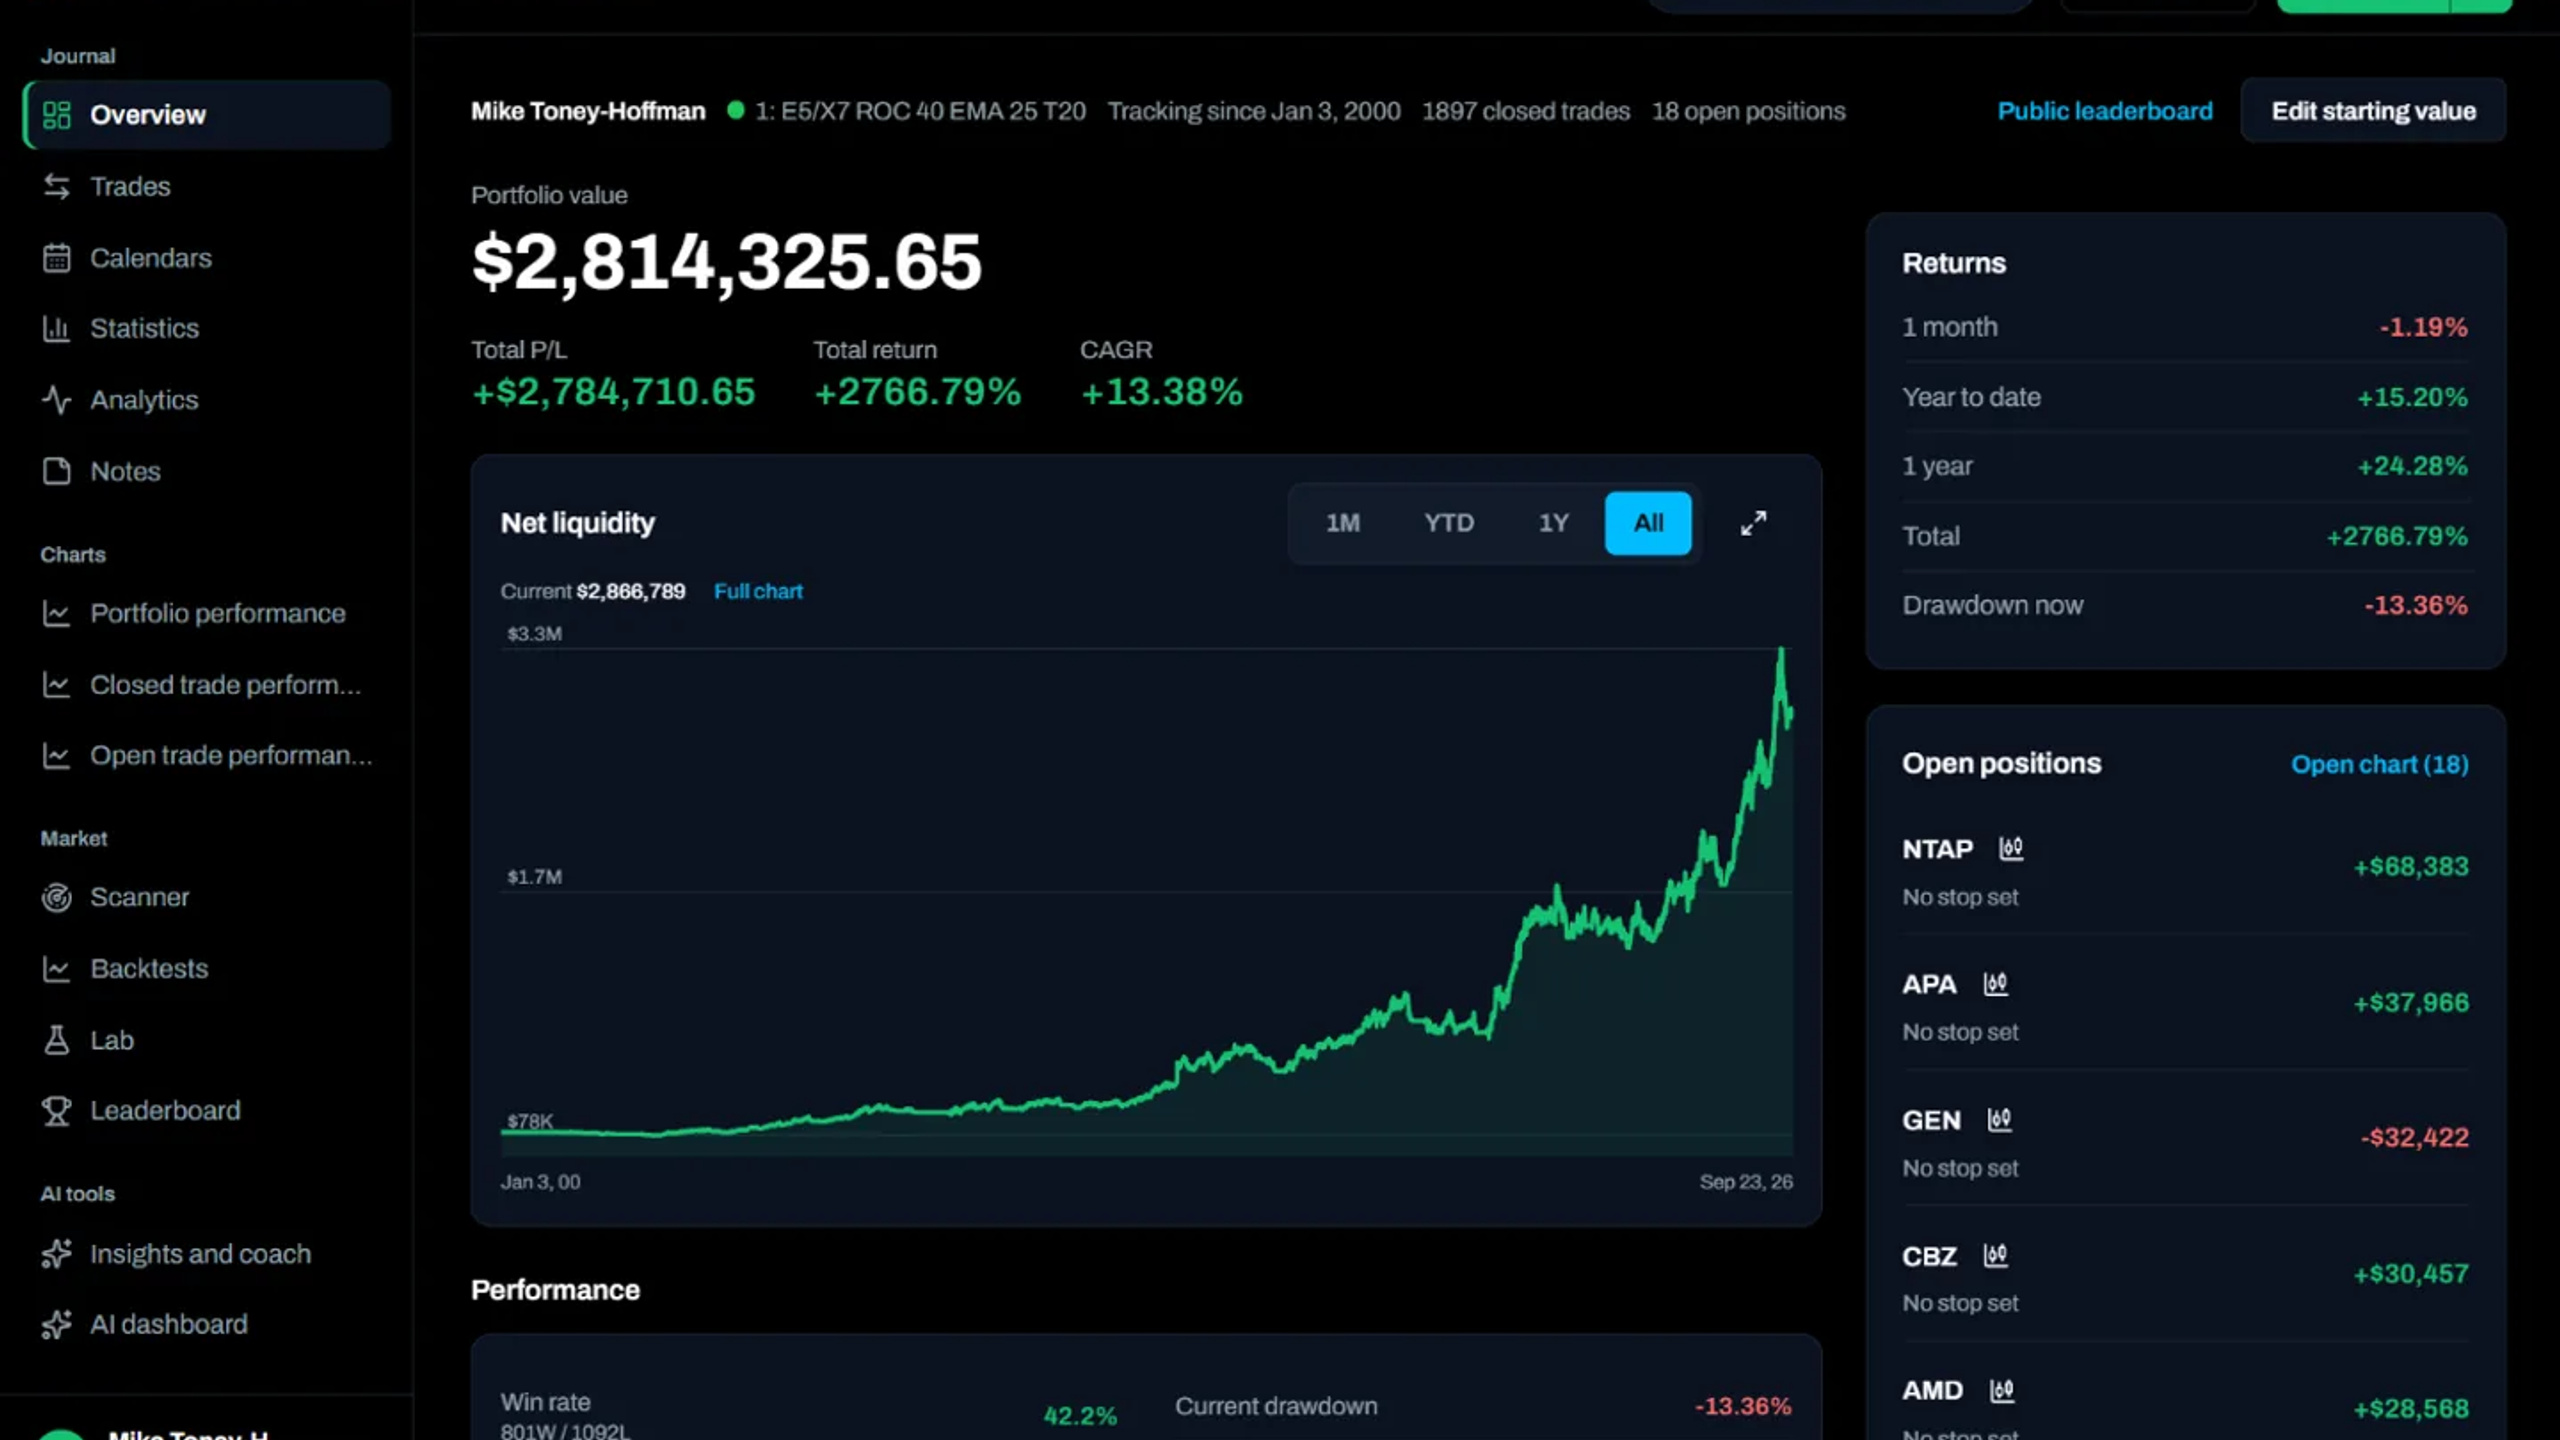The width and height of the screenshot is (2560, 1440).
Task: Click the Drawdown now -13.36% value
Action: (2415, 605)
